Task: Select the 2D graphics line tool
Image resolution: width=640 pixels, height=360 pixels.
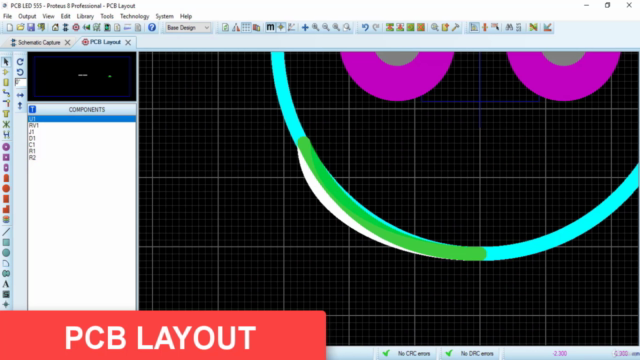Action: coord(6,232)
